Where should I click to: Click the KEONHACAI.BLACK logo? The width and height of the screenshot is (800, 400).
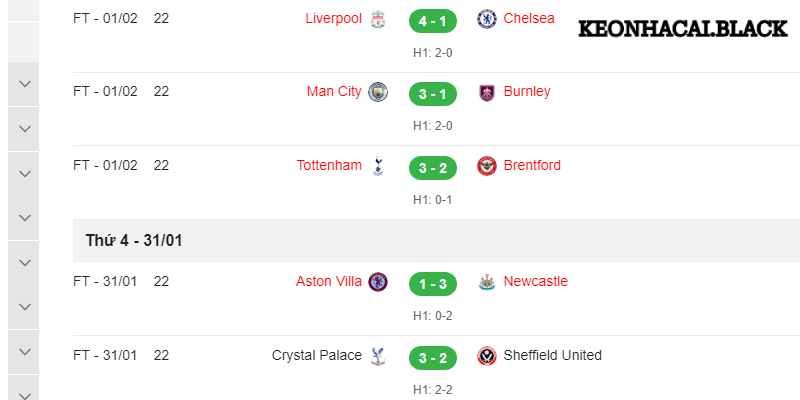pyautogui.click(x=682, y=29)
